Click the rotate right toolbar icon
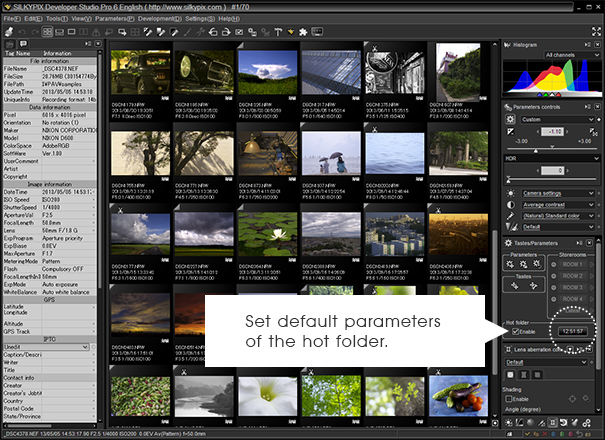The width and height of the screenshot is (605, 440). click(x=226, y=32)
